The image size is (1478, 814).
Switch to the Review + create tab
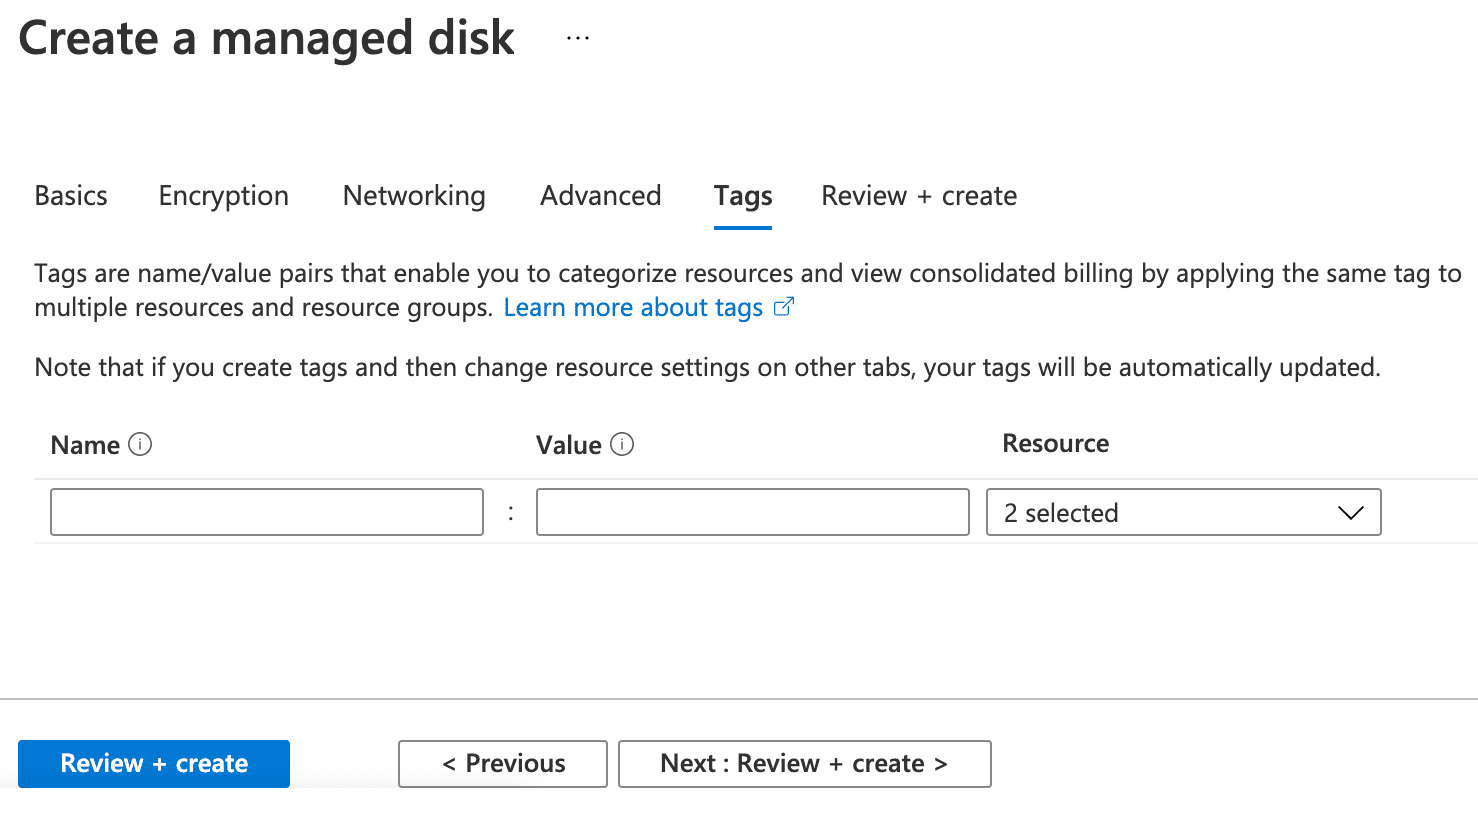tap(918, 196)
